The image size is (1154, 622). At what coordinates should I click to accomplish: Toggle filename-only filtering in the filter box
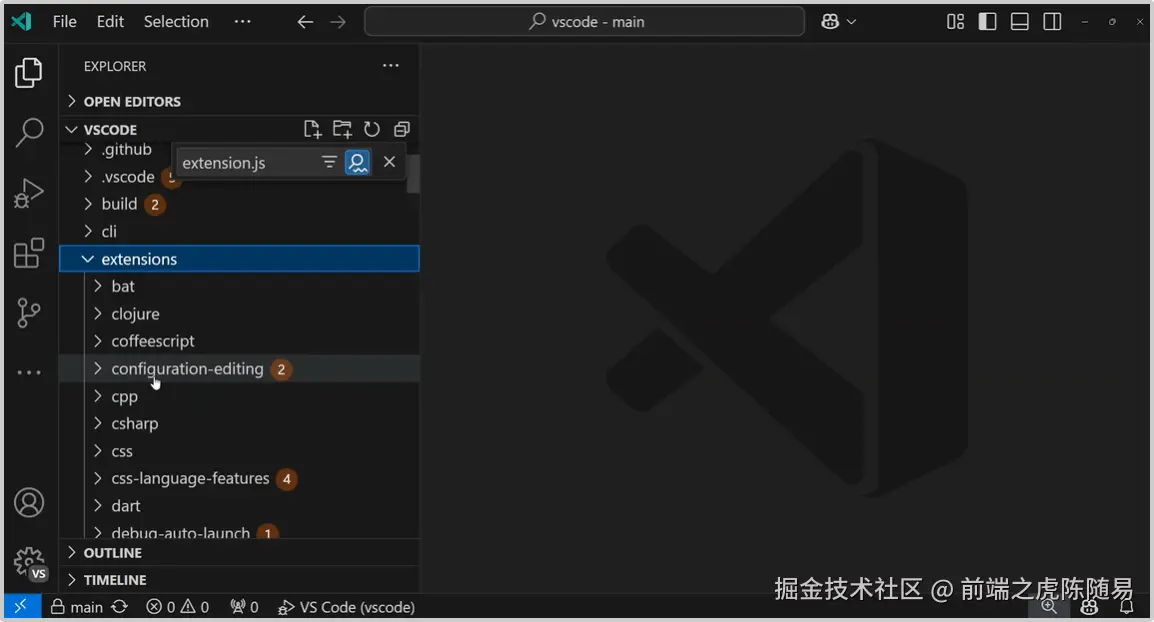tap(329, 161)
